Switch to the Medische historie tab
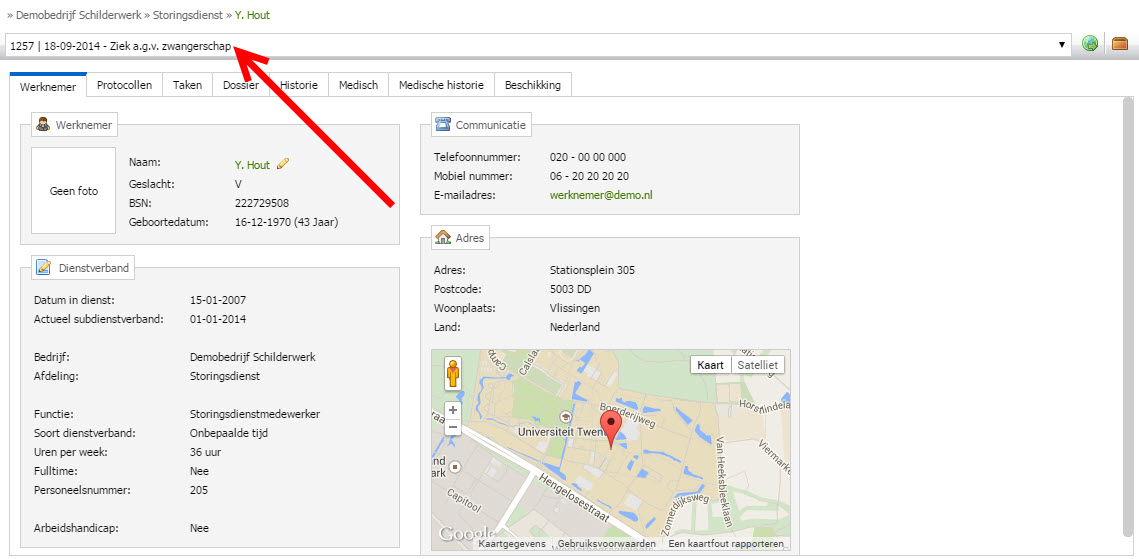The height and width of the screenshot is (559, 1139). 441,85
